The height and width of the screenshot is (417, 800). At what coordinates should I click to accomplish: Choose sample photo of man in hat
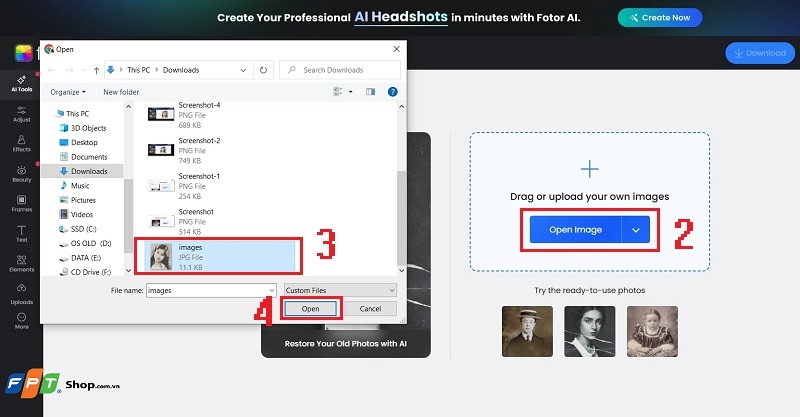pos(527,331)
